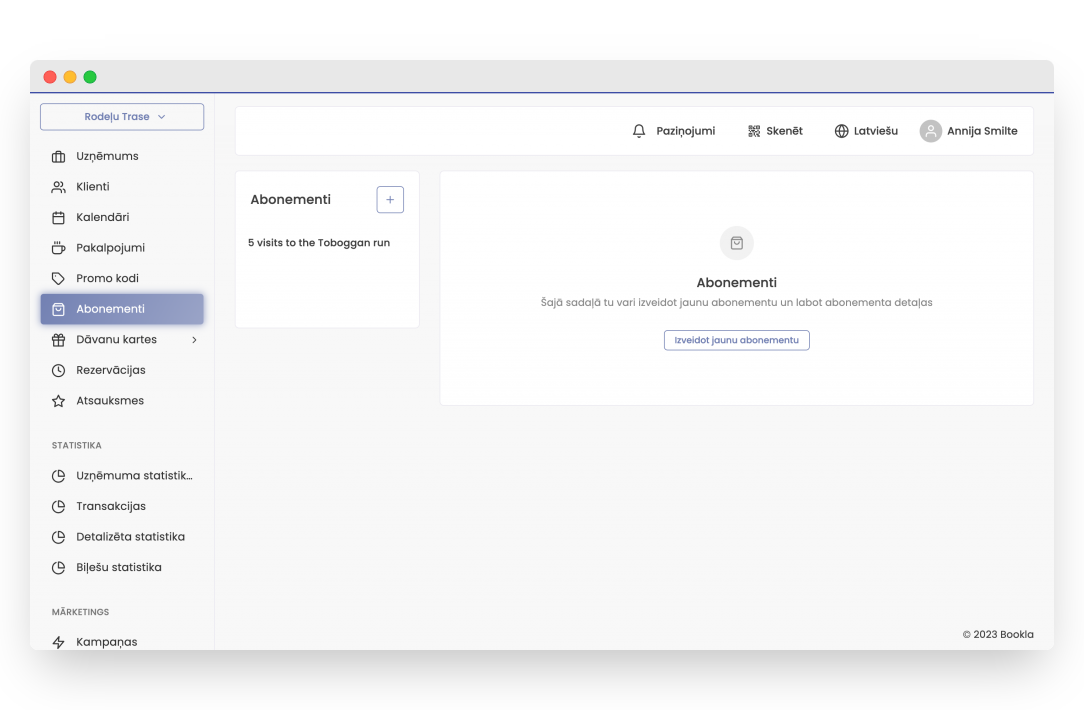Open Detalizēta statistika page
Image resolution: width=1084 pixels, height=710 pixels.
click(x=130, y=537)
